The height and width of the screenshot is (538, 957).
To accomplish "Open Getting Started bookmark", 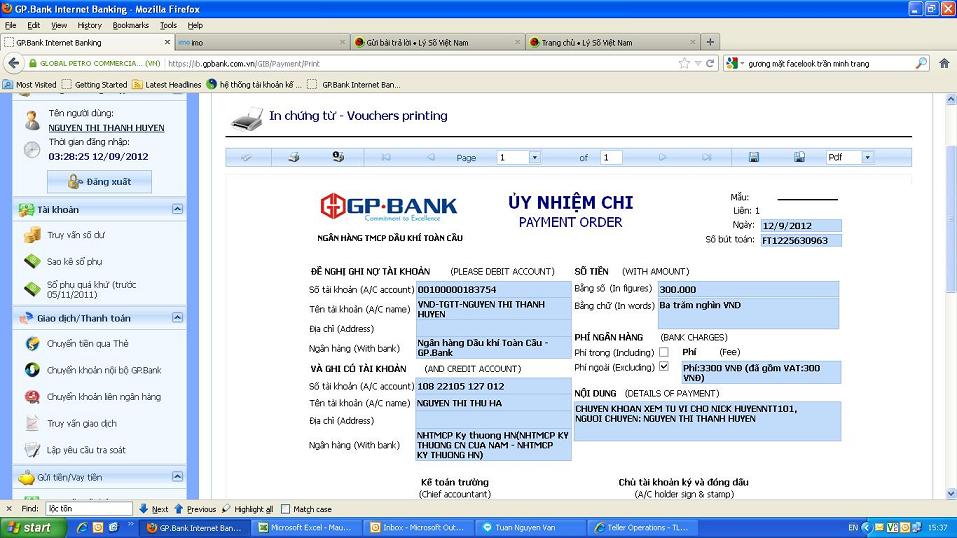I will coord(95,85).
